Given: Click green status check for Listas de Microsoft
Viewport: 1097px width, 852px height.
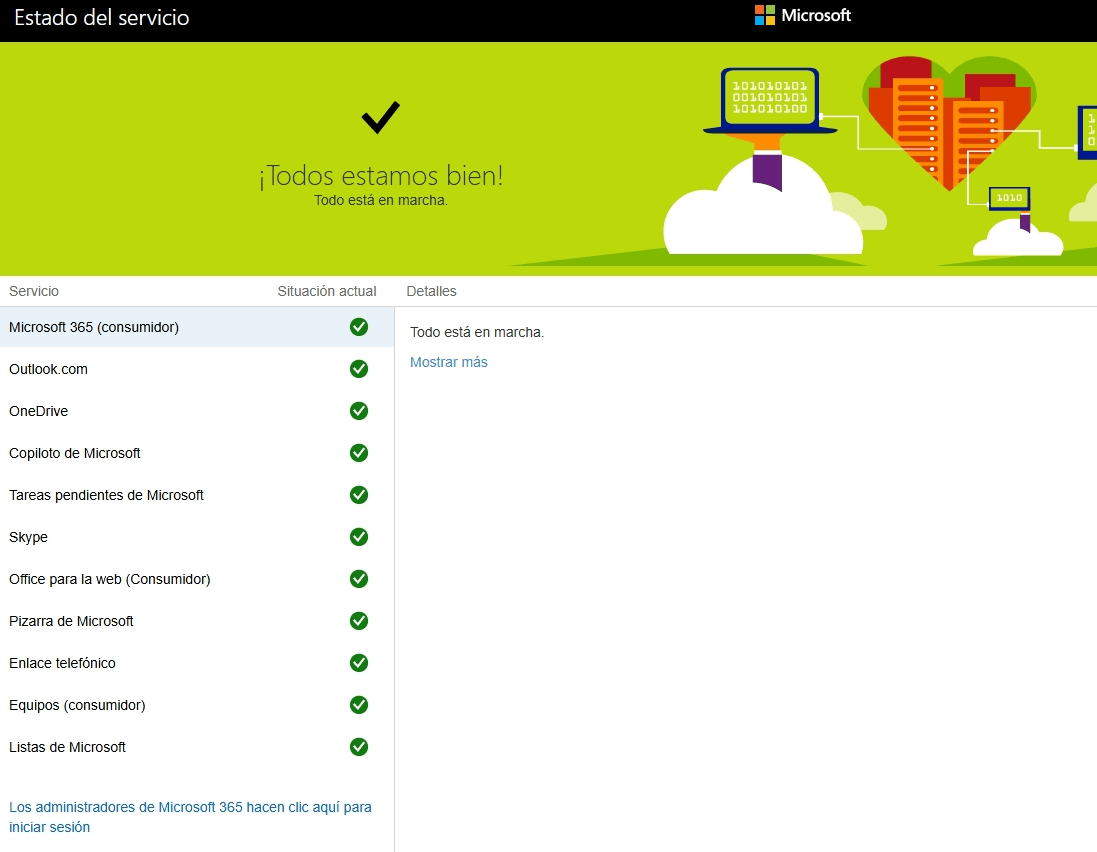Looking at the screenshot, I should pos(359,746).
